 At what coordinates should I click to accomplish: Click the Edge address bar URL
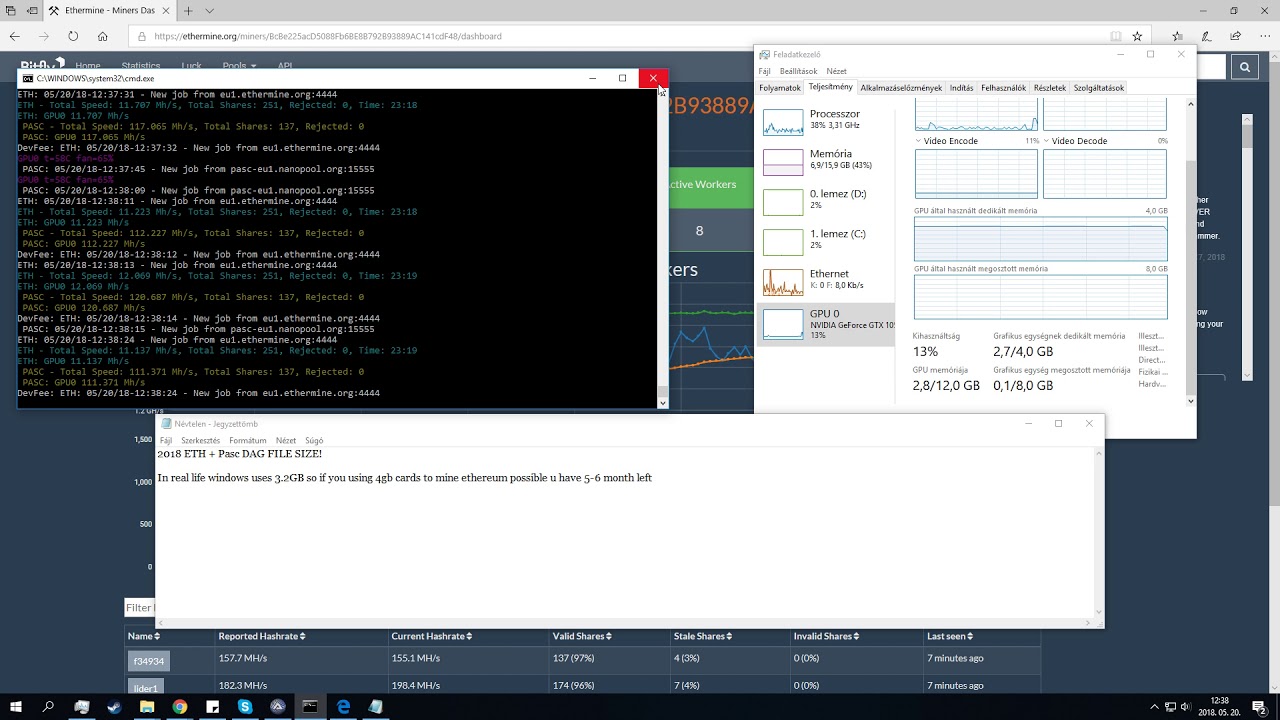(x=328, y=36)
